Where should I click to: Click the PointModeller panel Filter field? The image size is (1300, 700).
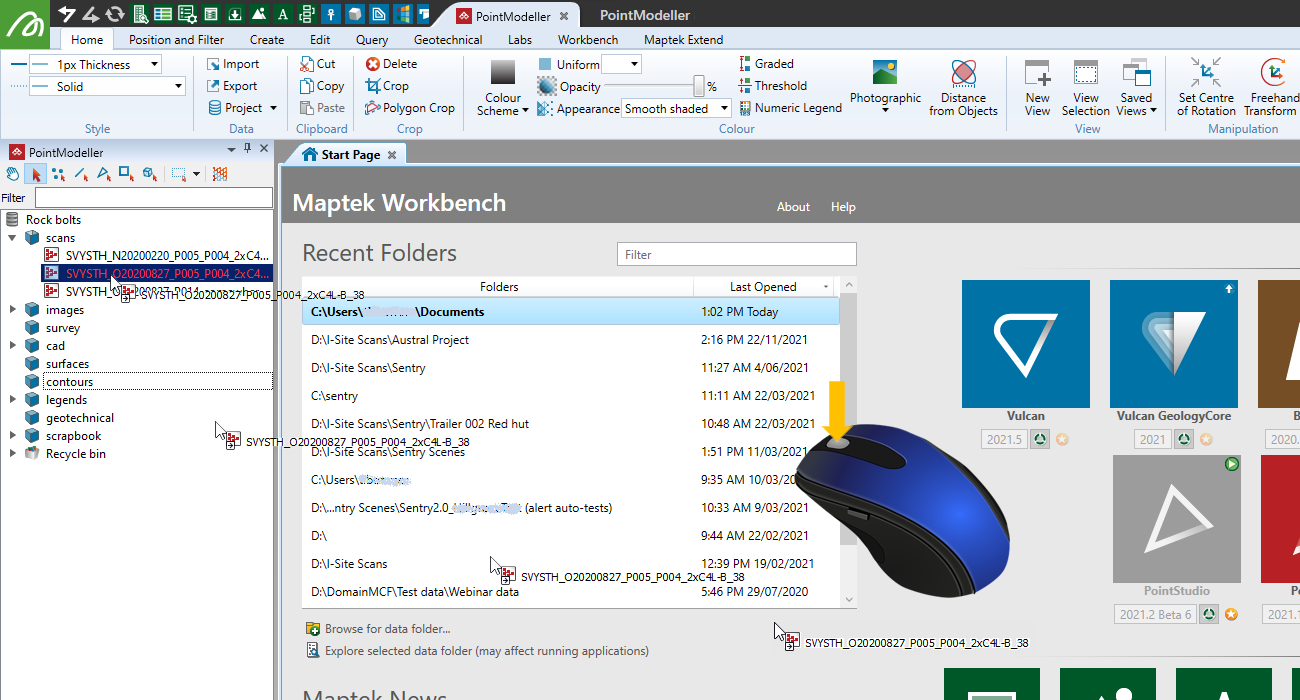pyautogui.click(x=153, y=198)
